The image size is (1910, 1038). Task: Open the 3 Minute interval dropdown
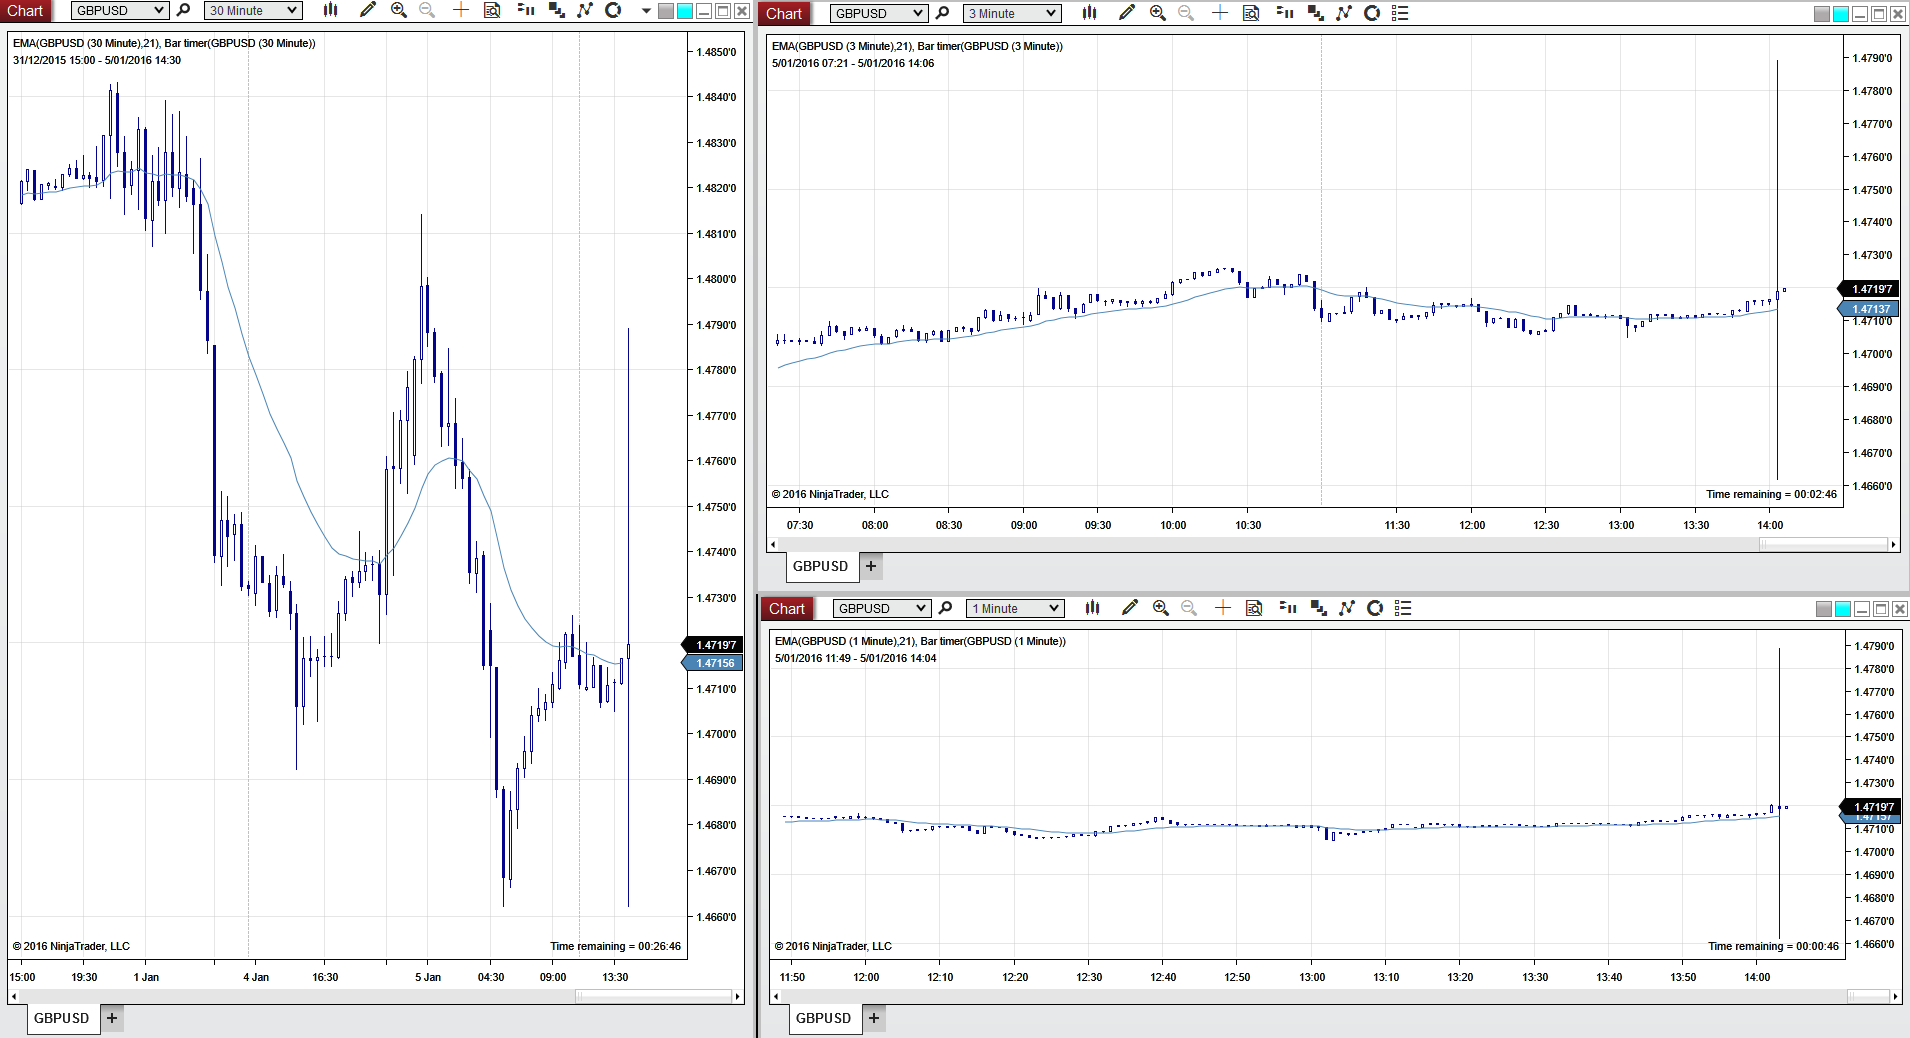pos(1011,13)
